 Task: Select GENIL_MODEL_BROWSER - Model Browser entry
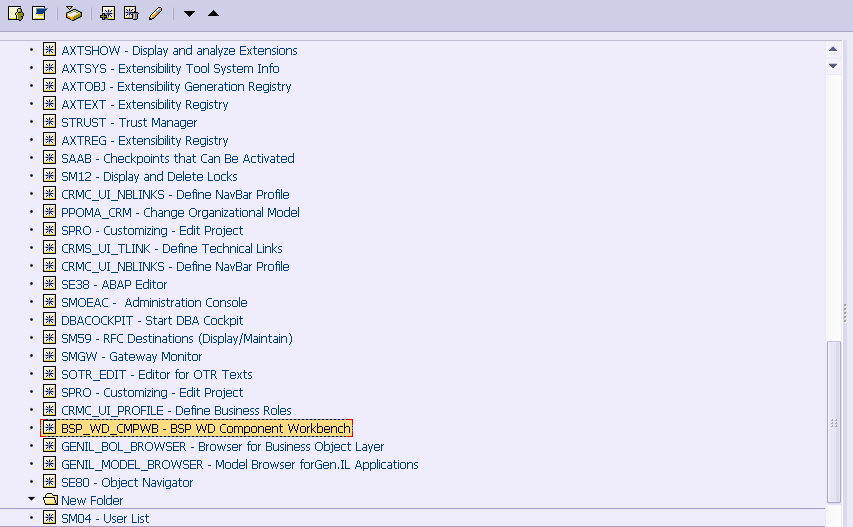pos(240,464)
